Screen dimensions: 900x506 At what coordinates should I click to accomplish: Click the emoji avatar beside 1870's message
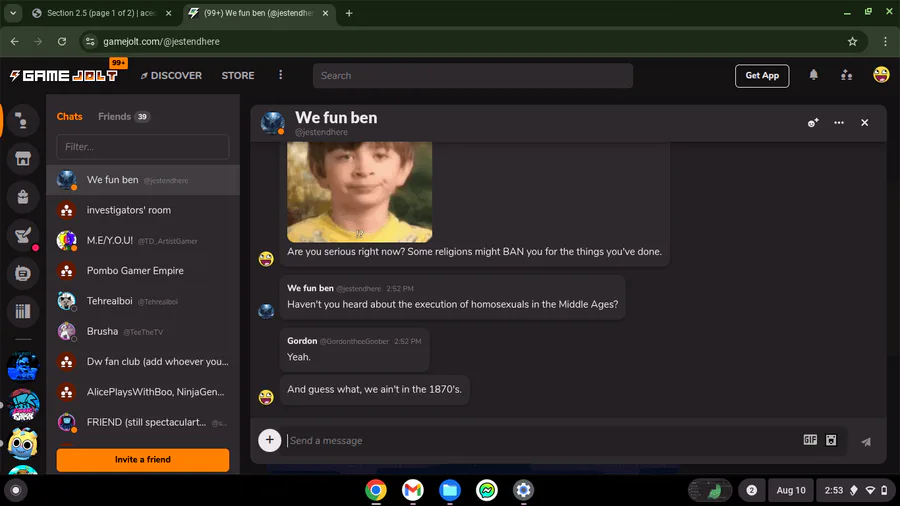coord(266,397)
